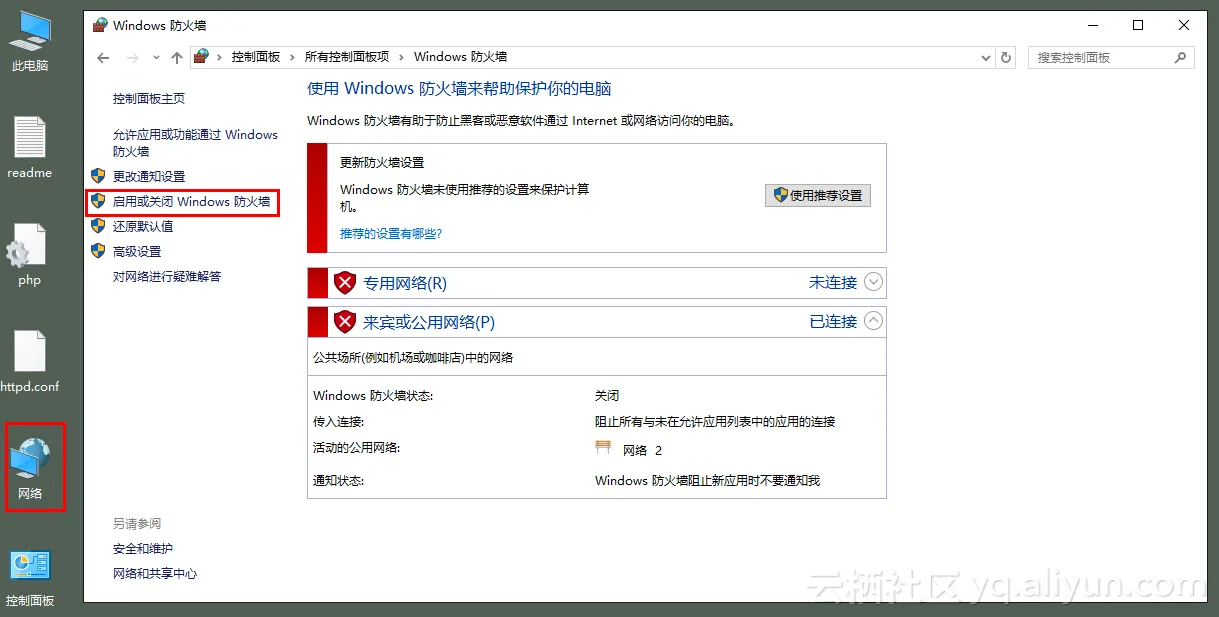The image size is (1219, 617).
Task: Maximize the Windows 防火墙 window
Action: point(1137,25)
